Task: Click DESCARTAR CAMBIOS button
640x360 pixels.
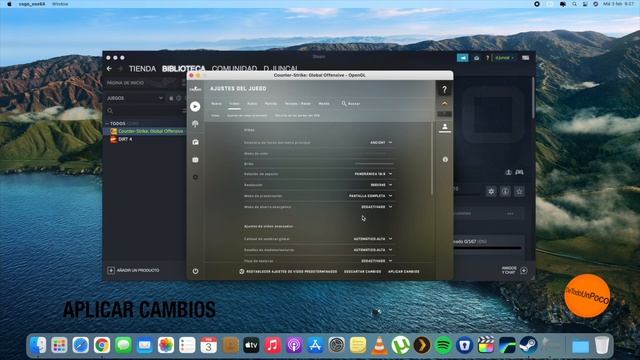Action: click(x=362, y=271)
